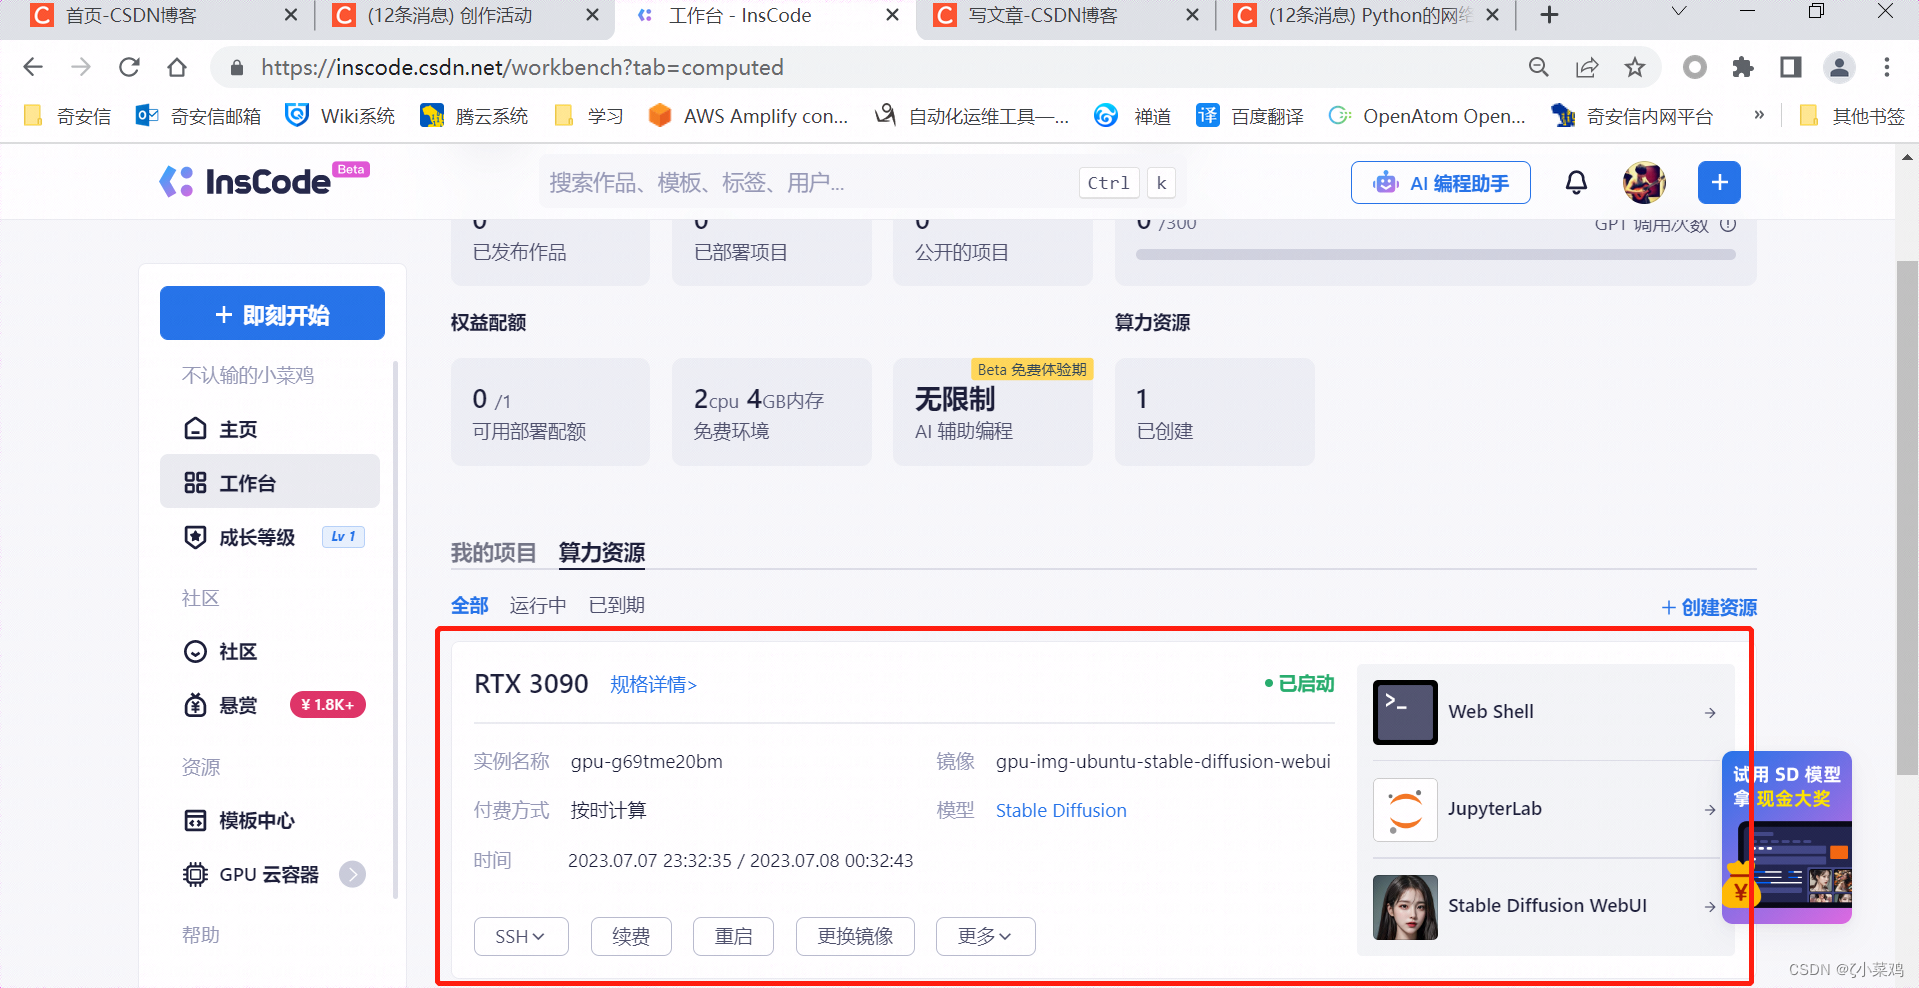
Task: Open a new browser tab
Action: point(1549,15)
